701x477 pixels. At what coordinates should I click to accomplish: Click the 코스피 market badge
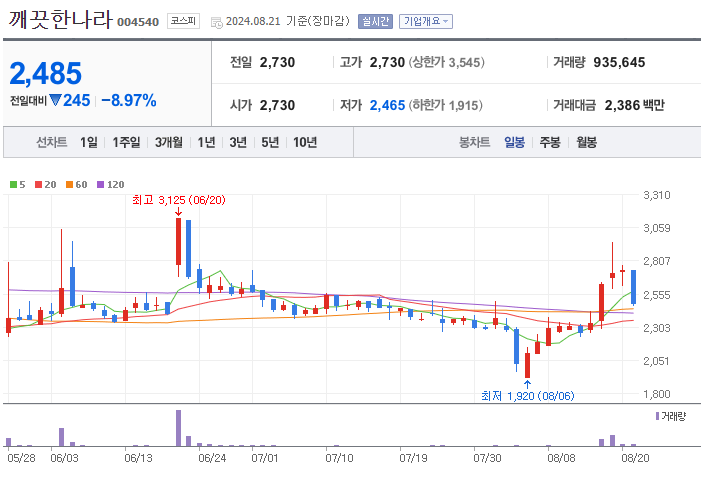[183, 21]
